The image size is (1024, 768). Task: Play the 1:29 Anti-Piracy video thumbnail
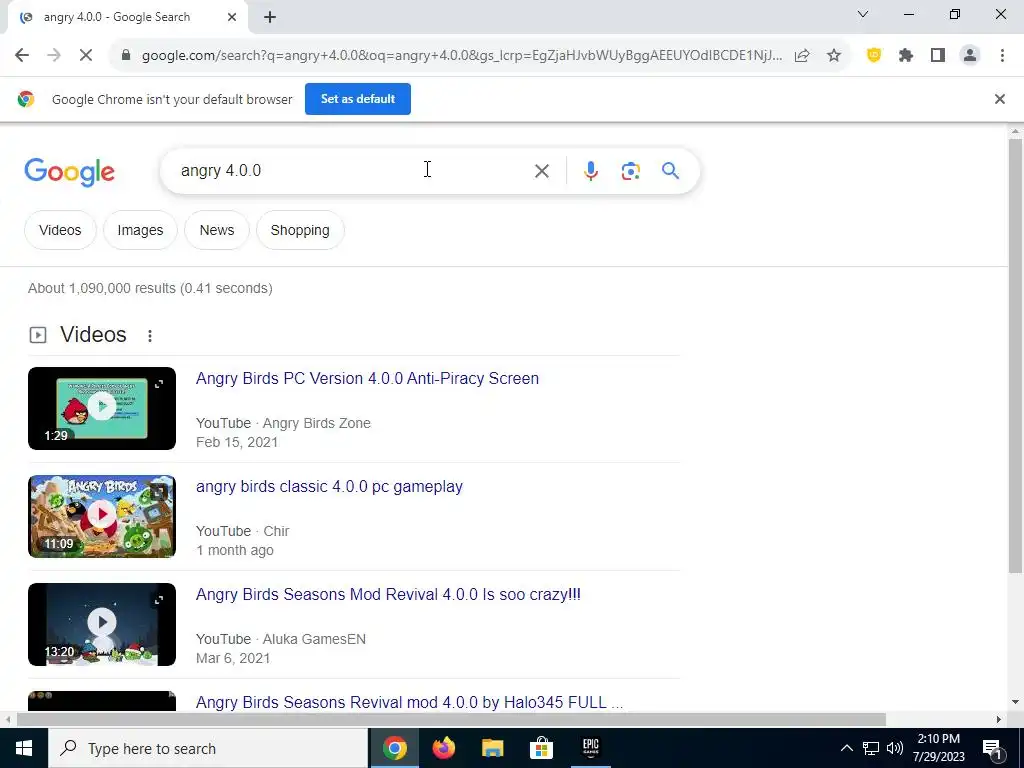(102, 408)
